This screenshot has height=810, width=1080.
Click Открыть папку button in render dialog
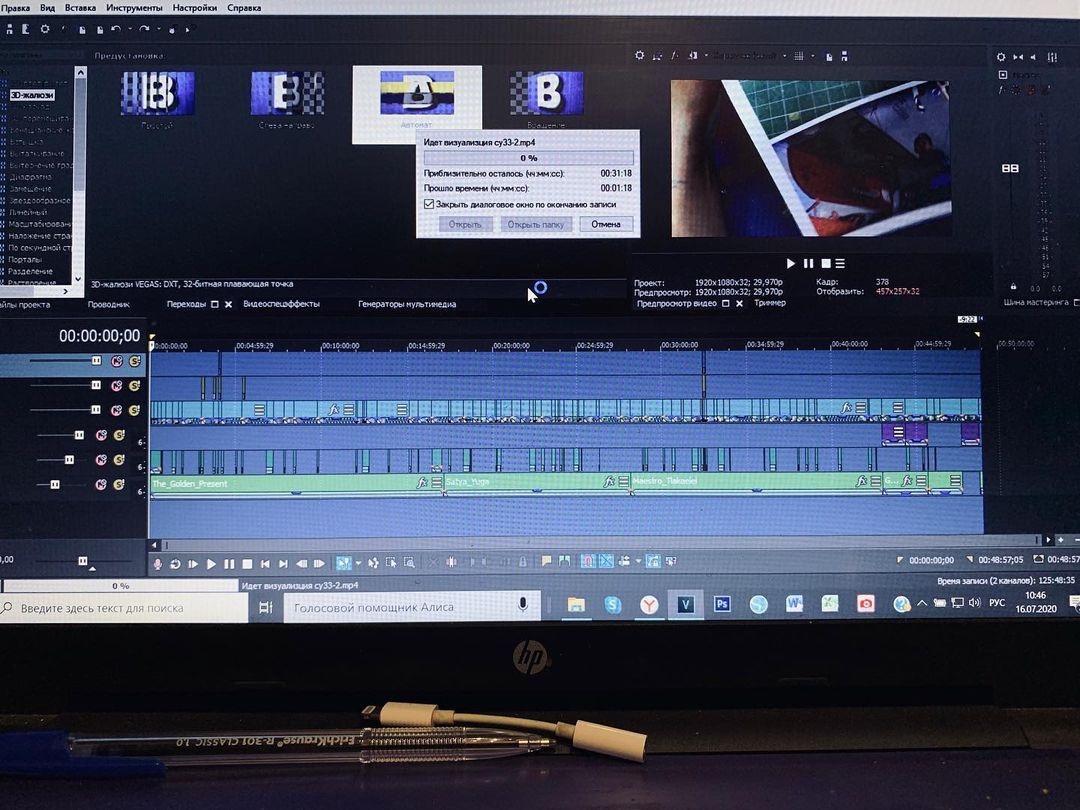click(x=535, y=225)
